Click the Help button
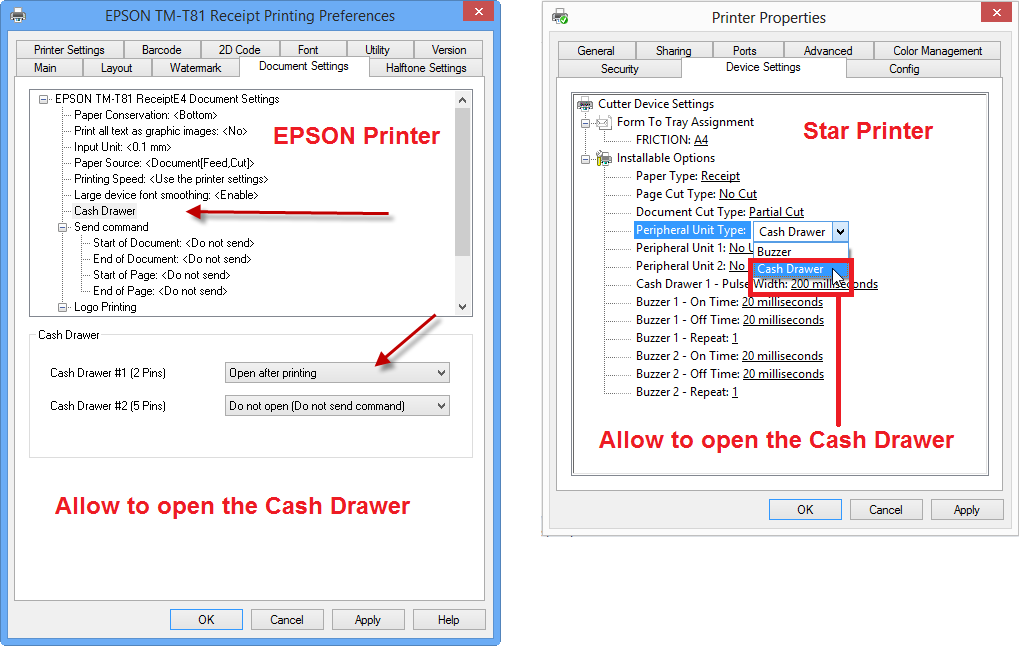Screen dimensions: 1022x646 tap(448, 620)
